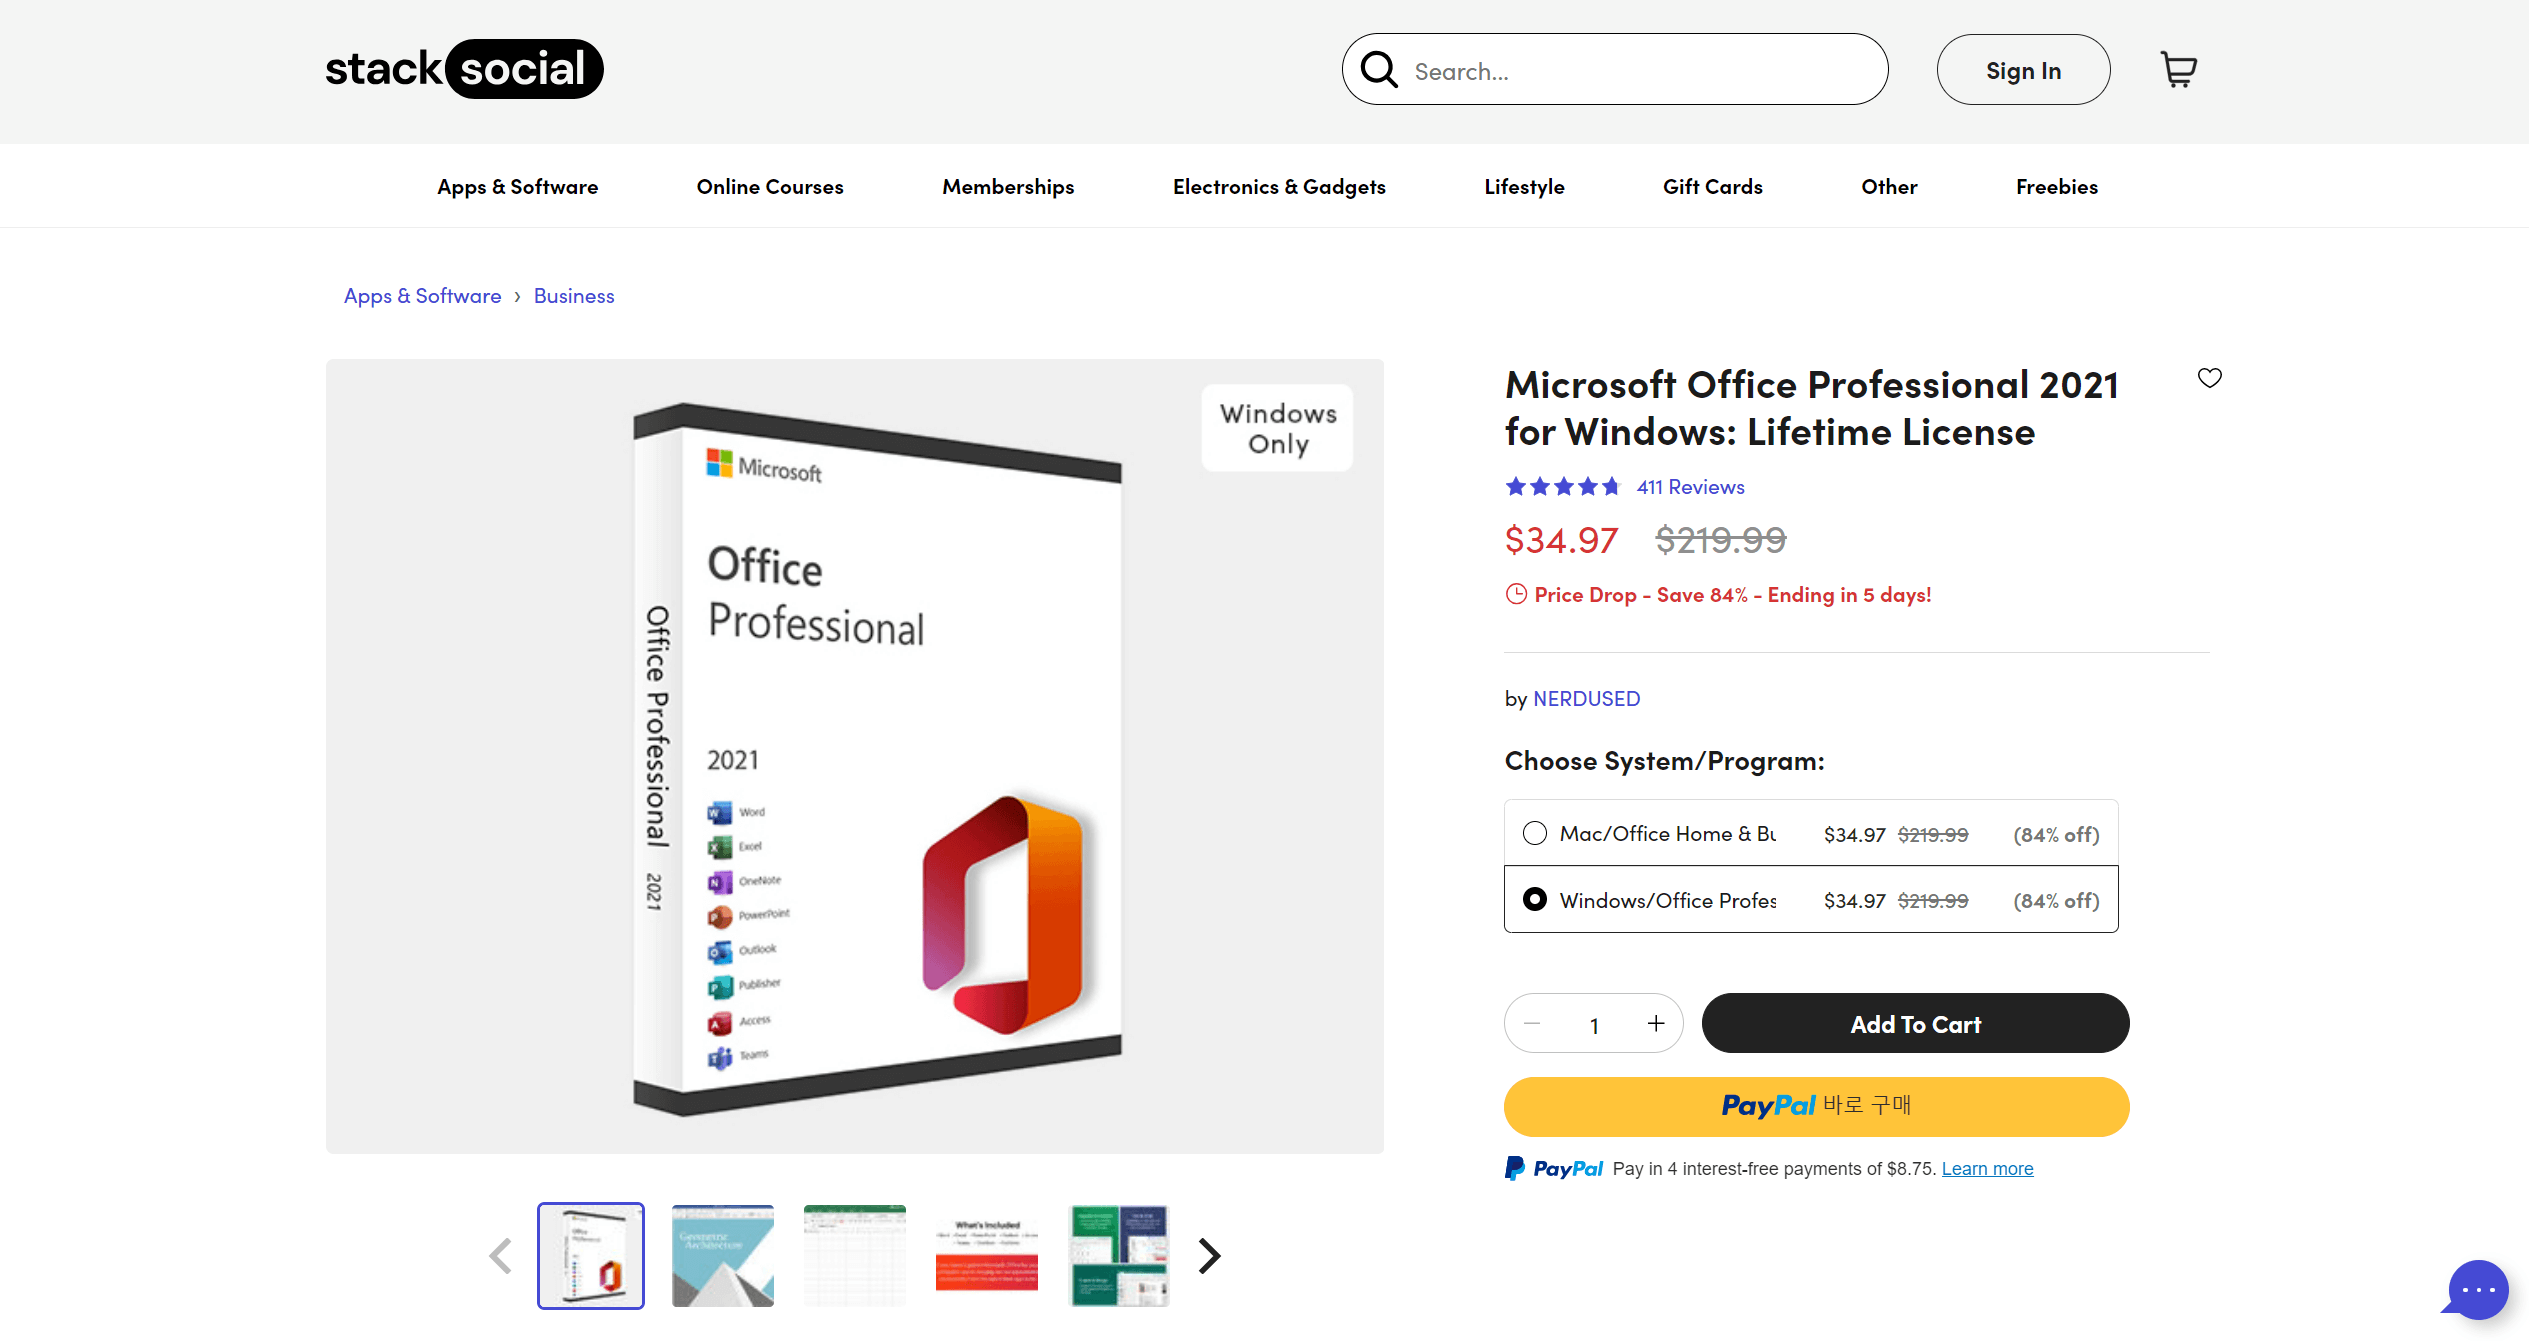Select Windows/Office Professional radio option
The width and height of the screenshot is (2529, 1341).
tap(1535, 899)
